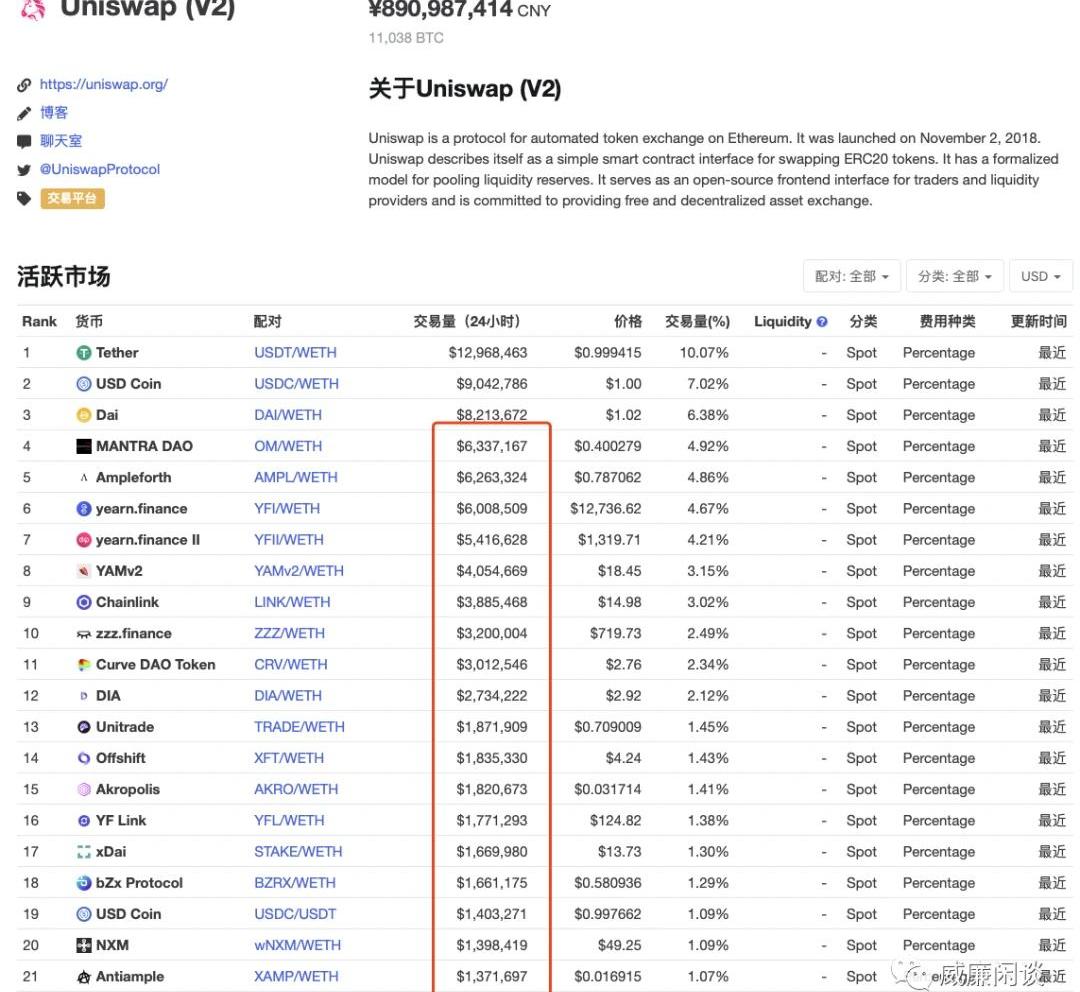Image resolution: width=1080 pixels, height=992 pixels.
Task: Open the https://uniswap.org/ website link
Action: click(103, 85)
